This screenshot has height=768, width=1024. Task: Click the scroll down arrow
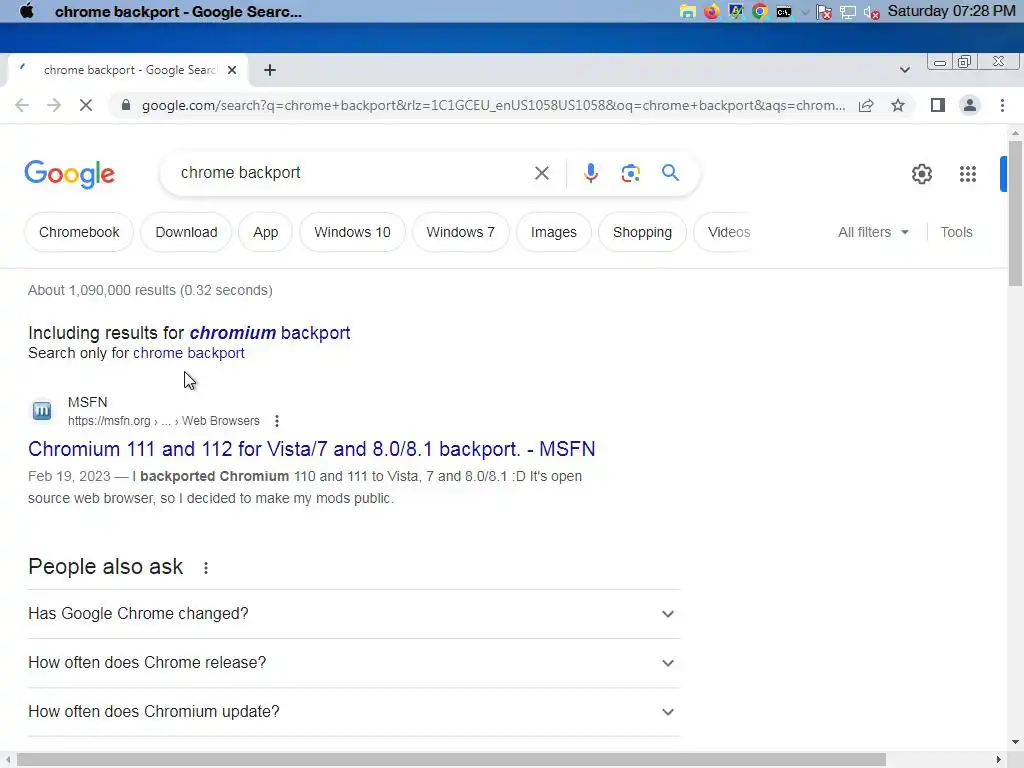tap(1015, 742)
